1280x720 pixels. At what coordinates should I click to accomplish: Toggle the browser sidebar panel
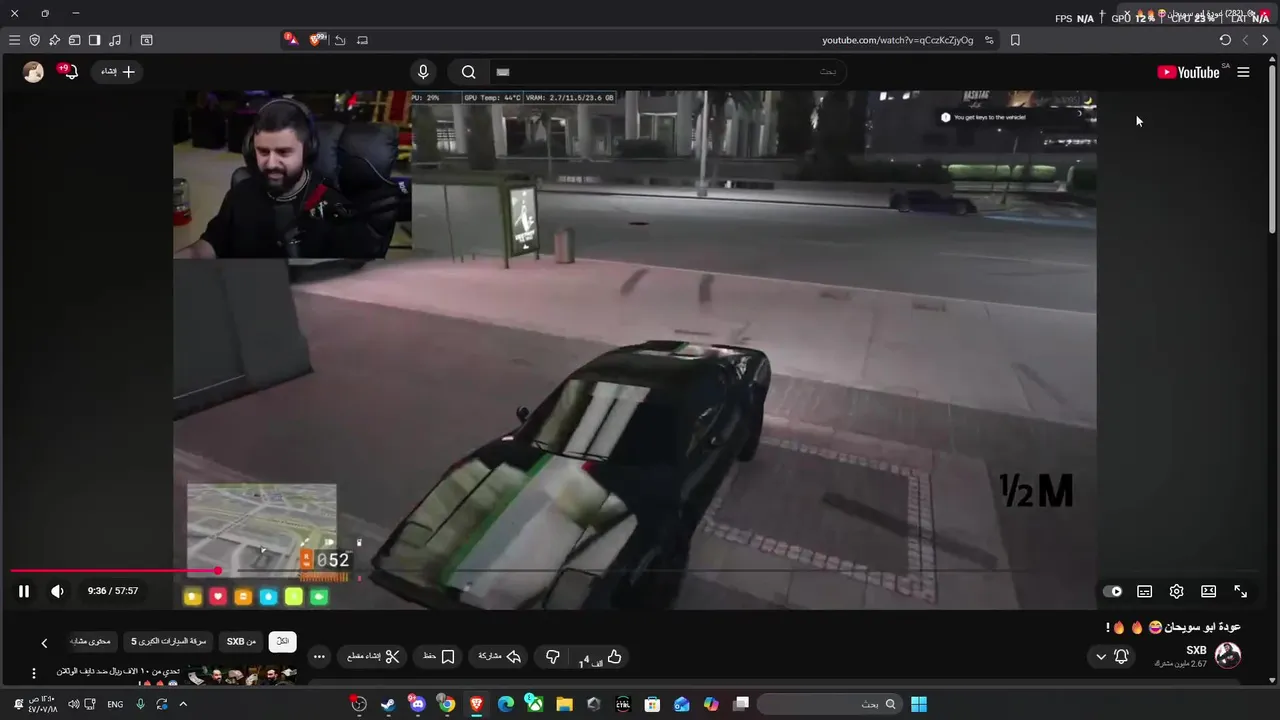(94, 40)
